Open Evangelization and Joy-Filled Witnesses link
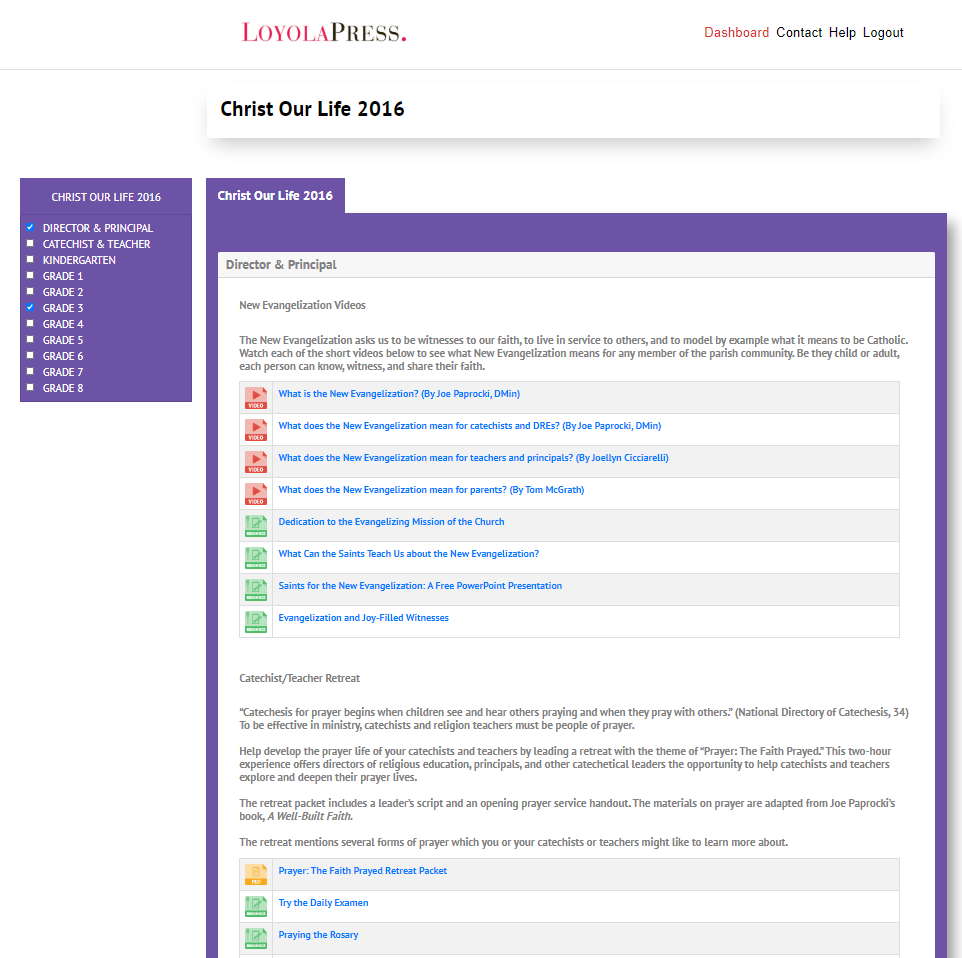The height and width of the screenshot is (958, 962). point(364,617)
